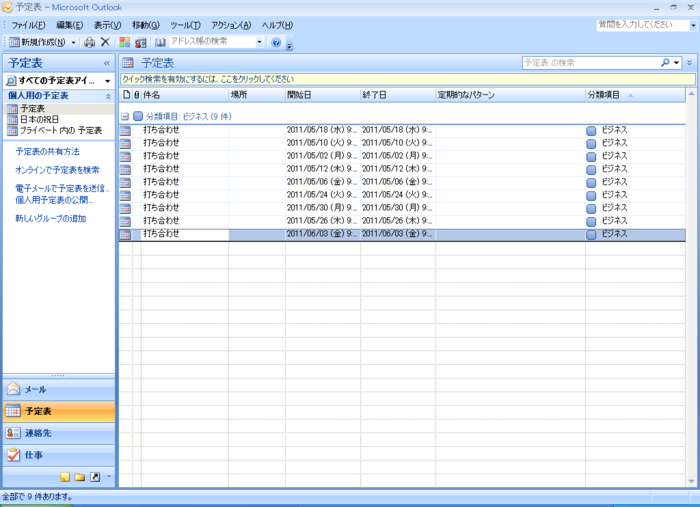Collapse the navigation pane with the double chevron
700x507 pixels.
pyautogui.click(x=107, y=63)
